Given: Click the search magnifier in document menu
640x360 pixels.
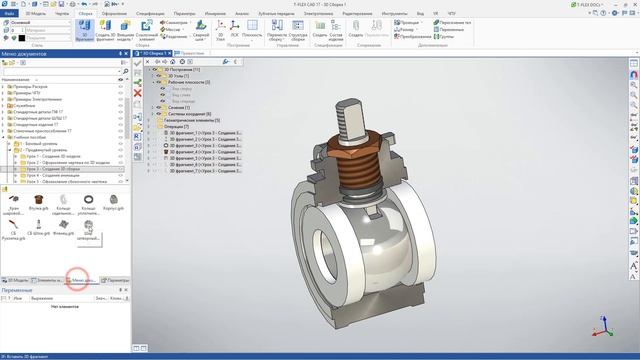Looking at the screenshot, I should 126,71.
